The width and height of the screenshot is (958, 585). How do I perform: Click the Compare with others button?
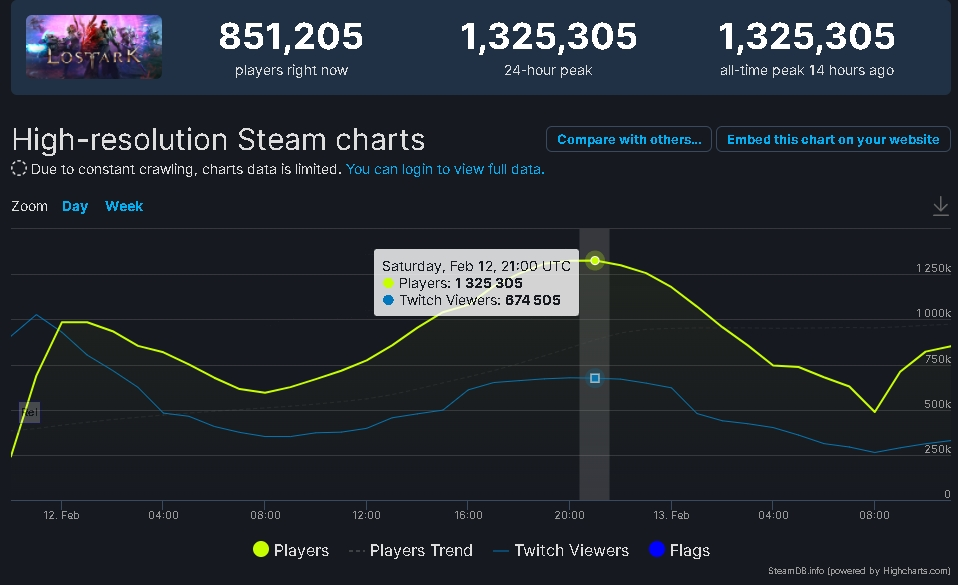point(628,139)
